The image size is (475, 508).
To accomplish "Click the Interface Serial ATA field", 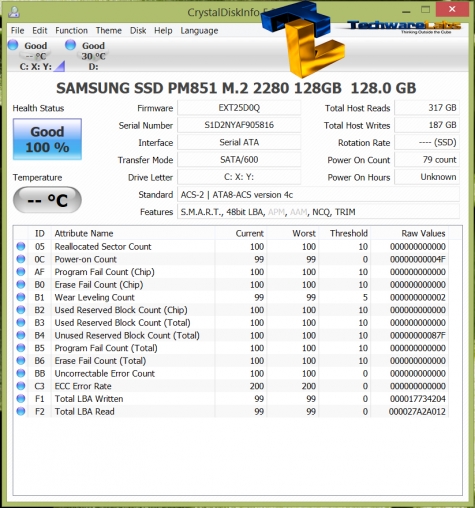I will pos(239,142).
